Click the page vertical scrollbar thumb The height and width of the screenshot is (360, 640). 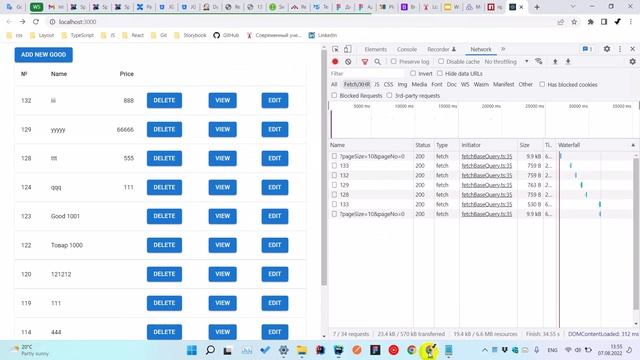324,168
